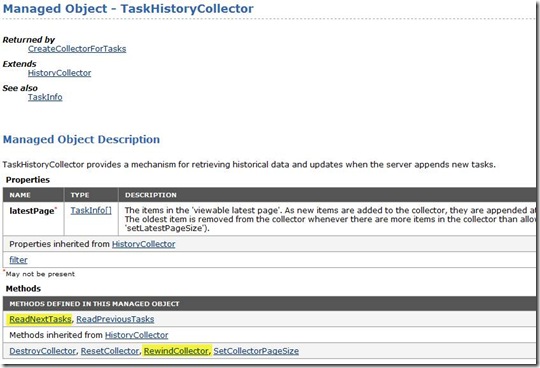Click the filter property link
This screenshot has width=540, height=368.
pos(18,260)
